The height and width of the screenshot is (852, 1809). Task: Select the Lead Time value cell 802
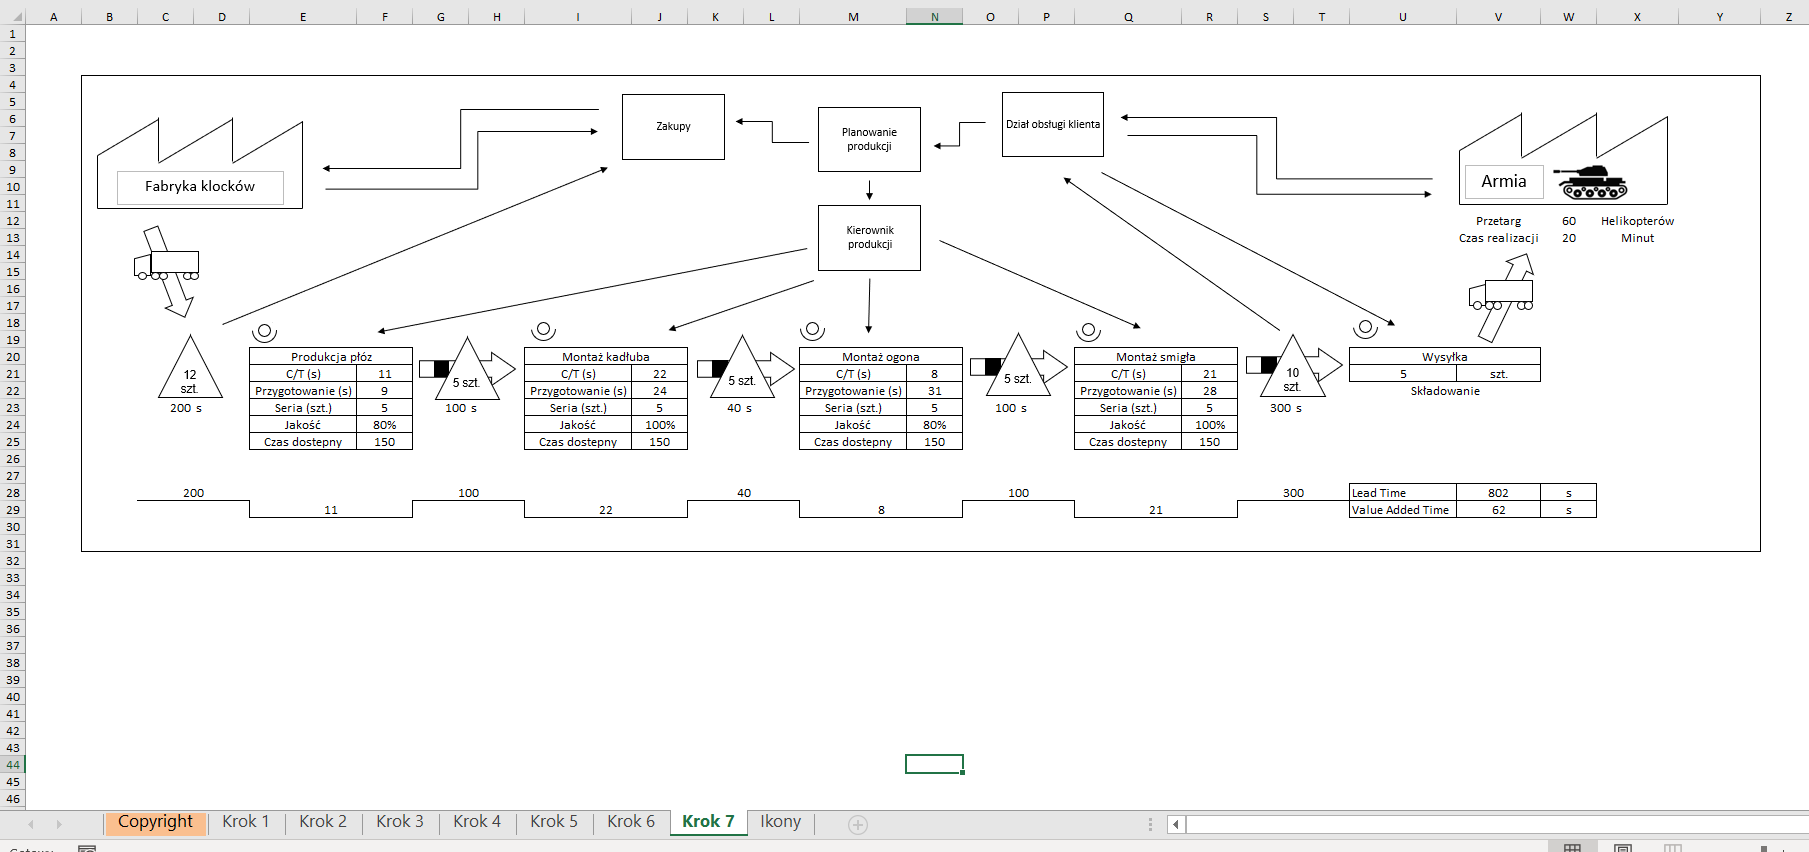coord(1497,493)
